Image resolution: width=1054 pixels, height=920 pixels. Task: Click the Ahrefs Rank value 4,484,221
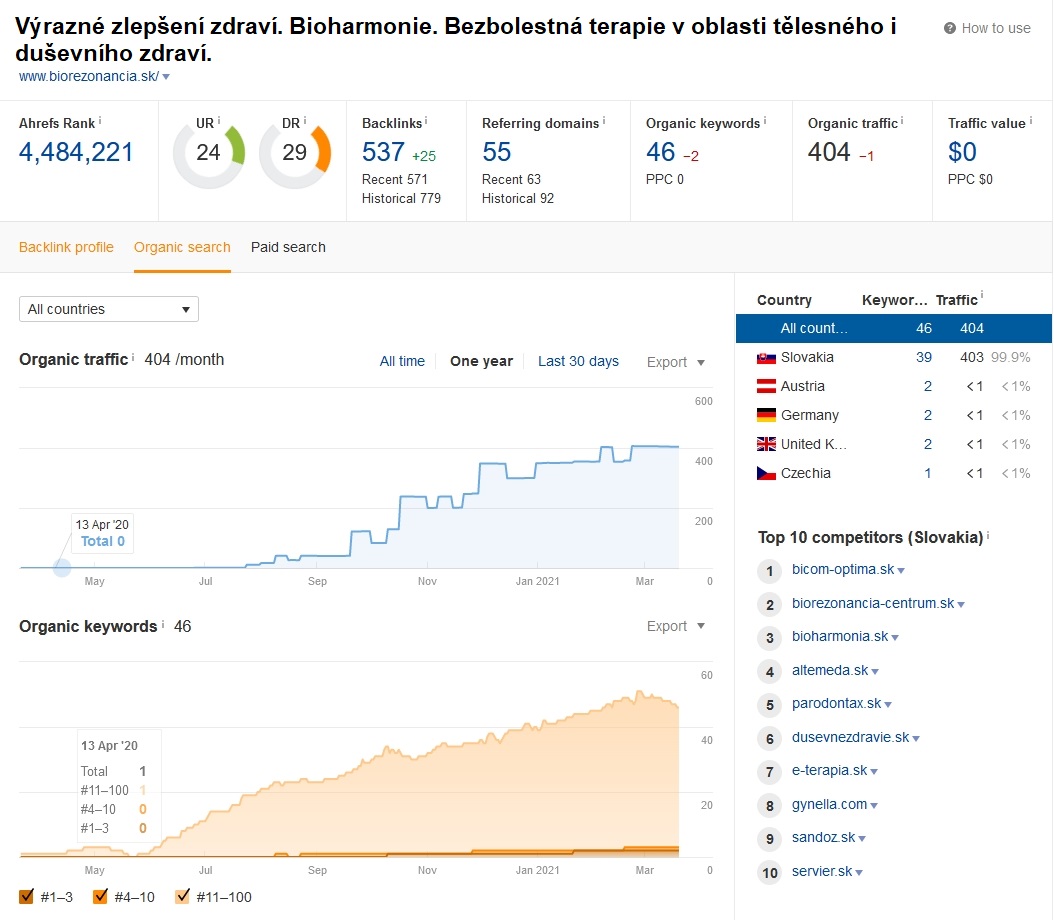[76, 152]
